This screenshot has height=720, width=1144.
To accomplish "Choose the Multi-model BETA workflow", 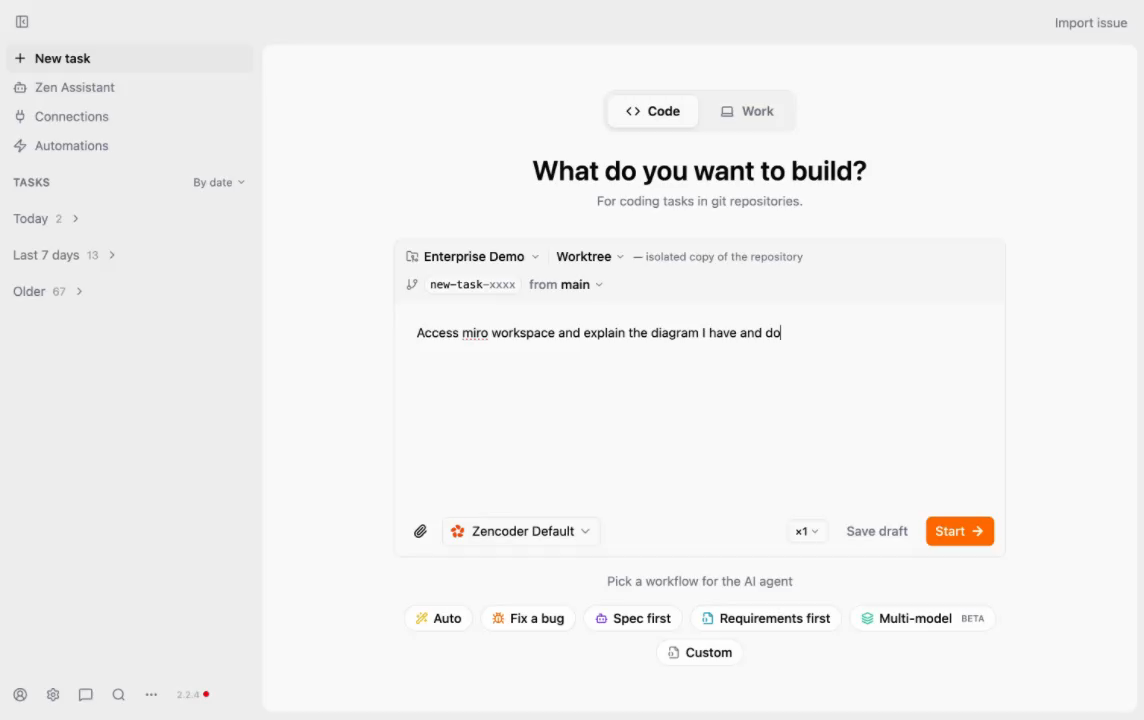I will click(922, 619).
